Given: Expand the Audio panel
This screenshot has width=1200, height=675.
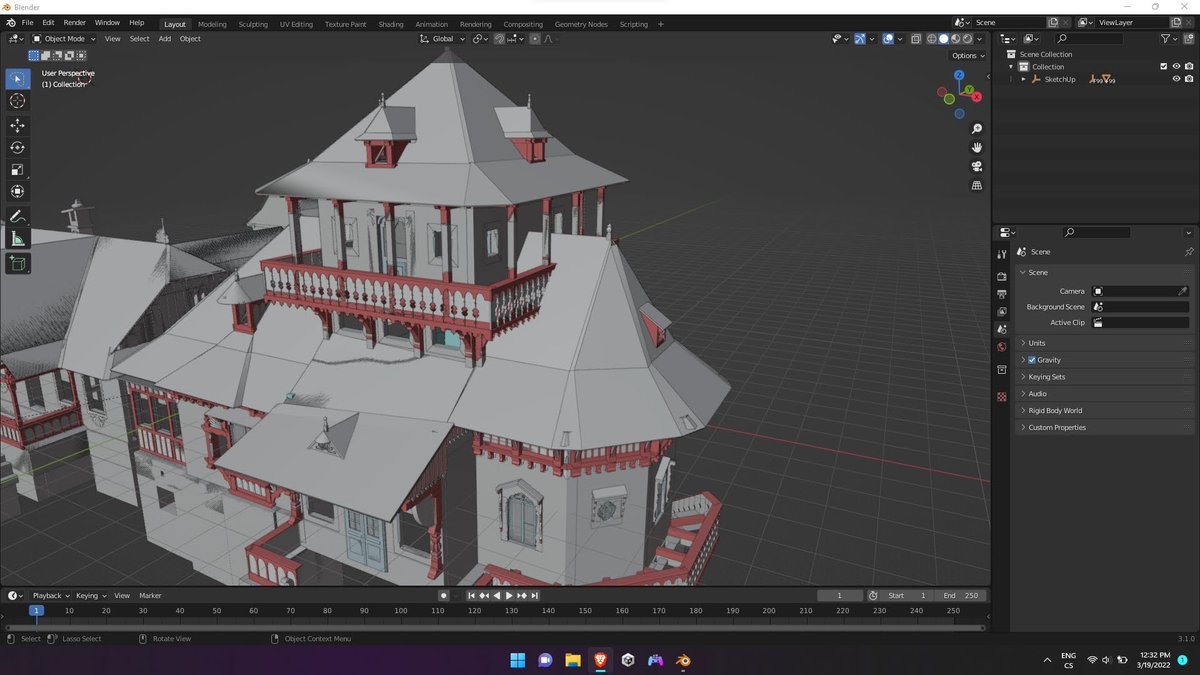Looking at the screenshot, I should click(1106, 394).
